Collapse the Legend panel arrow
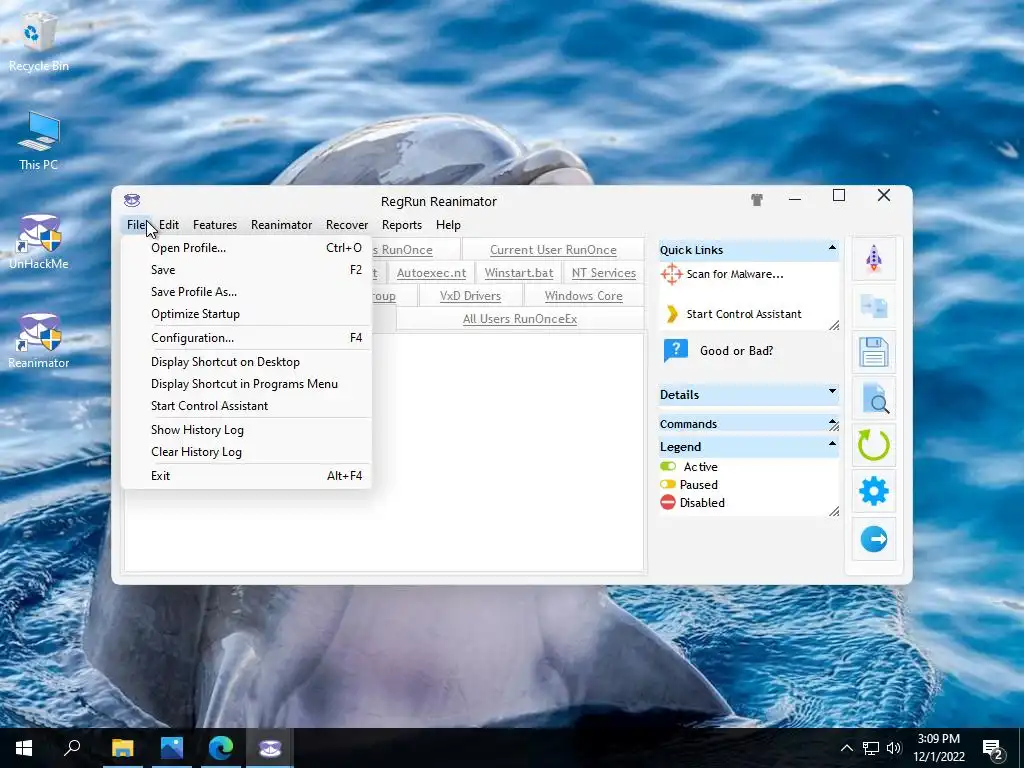 [x=832, y=444]
